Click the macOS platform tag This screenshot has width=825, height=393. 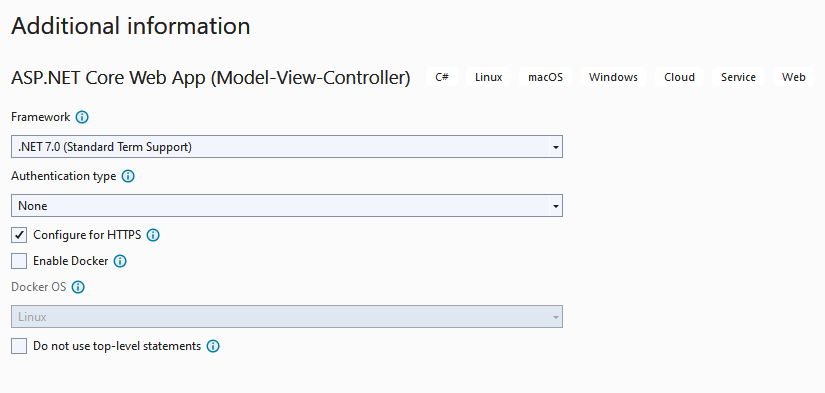coord(545,77)
